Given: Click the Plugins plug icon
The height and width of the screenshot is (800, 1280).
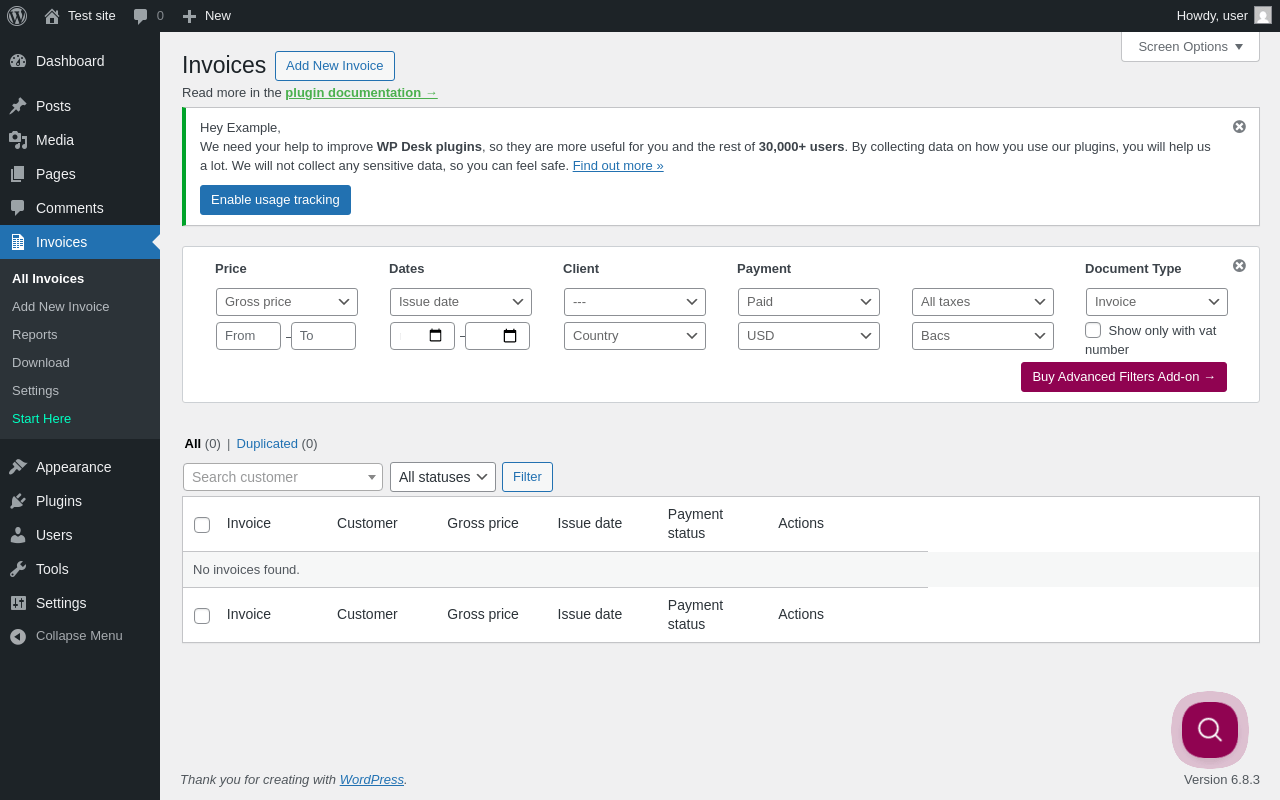Looking at the screenshot, I should coord(18,501).
